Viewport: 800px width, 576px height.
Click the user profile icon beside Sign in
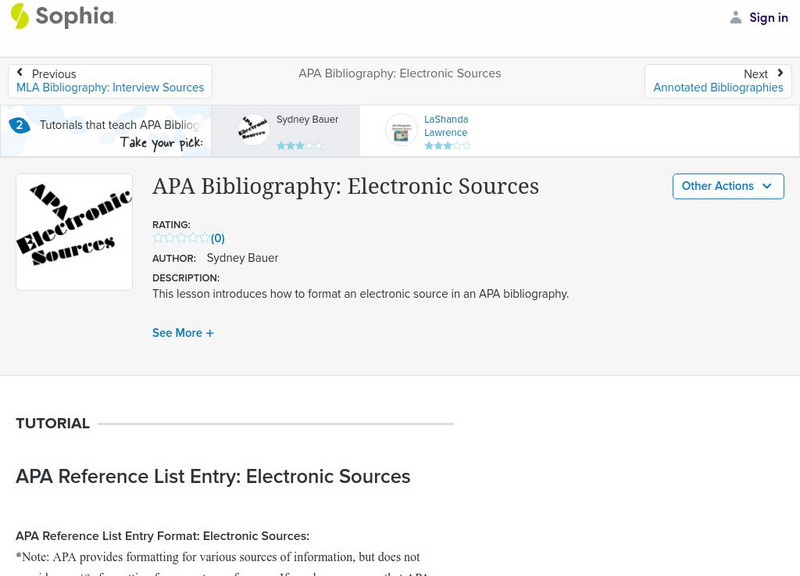click(x=736, y=18)
